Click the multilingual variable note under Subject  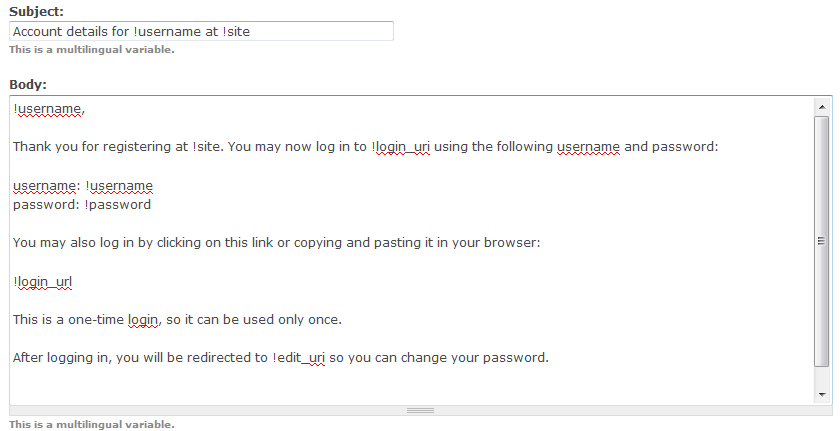(x=91, y=49)
